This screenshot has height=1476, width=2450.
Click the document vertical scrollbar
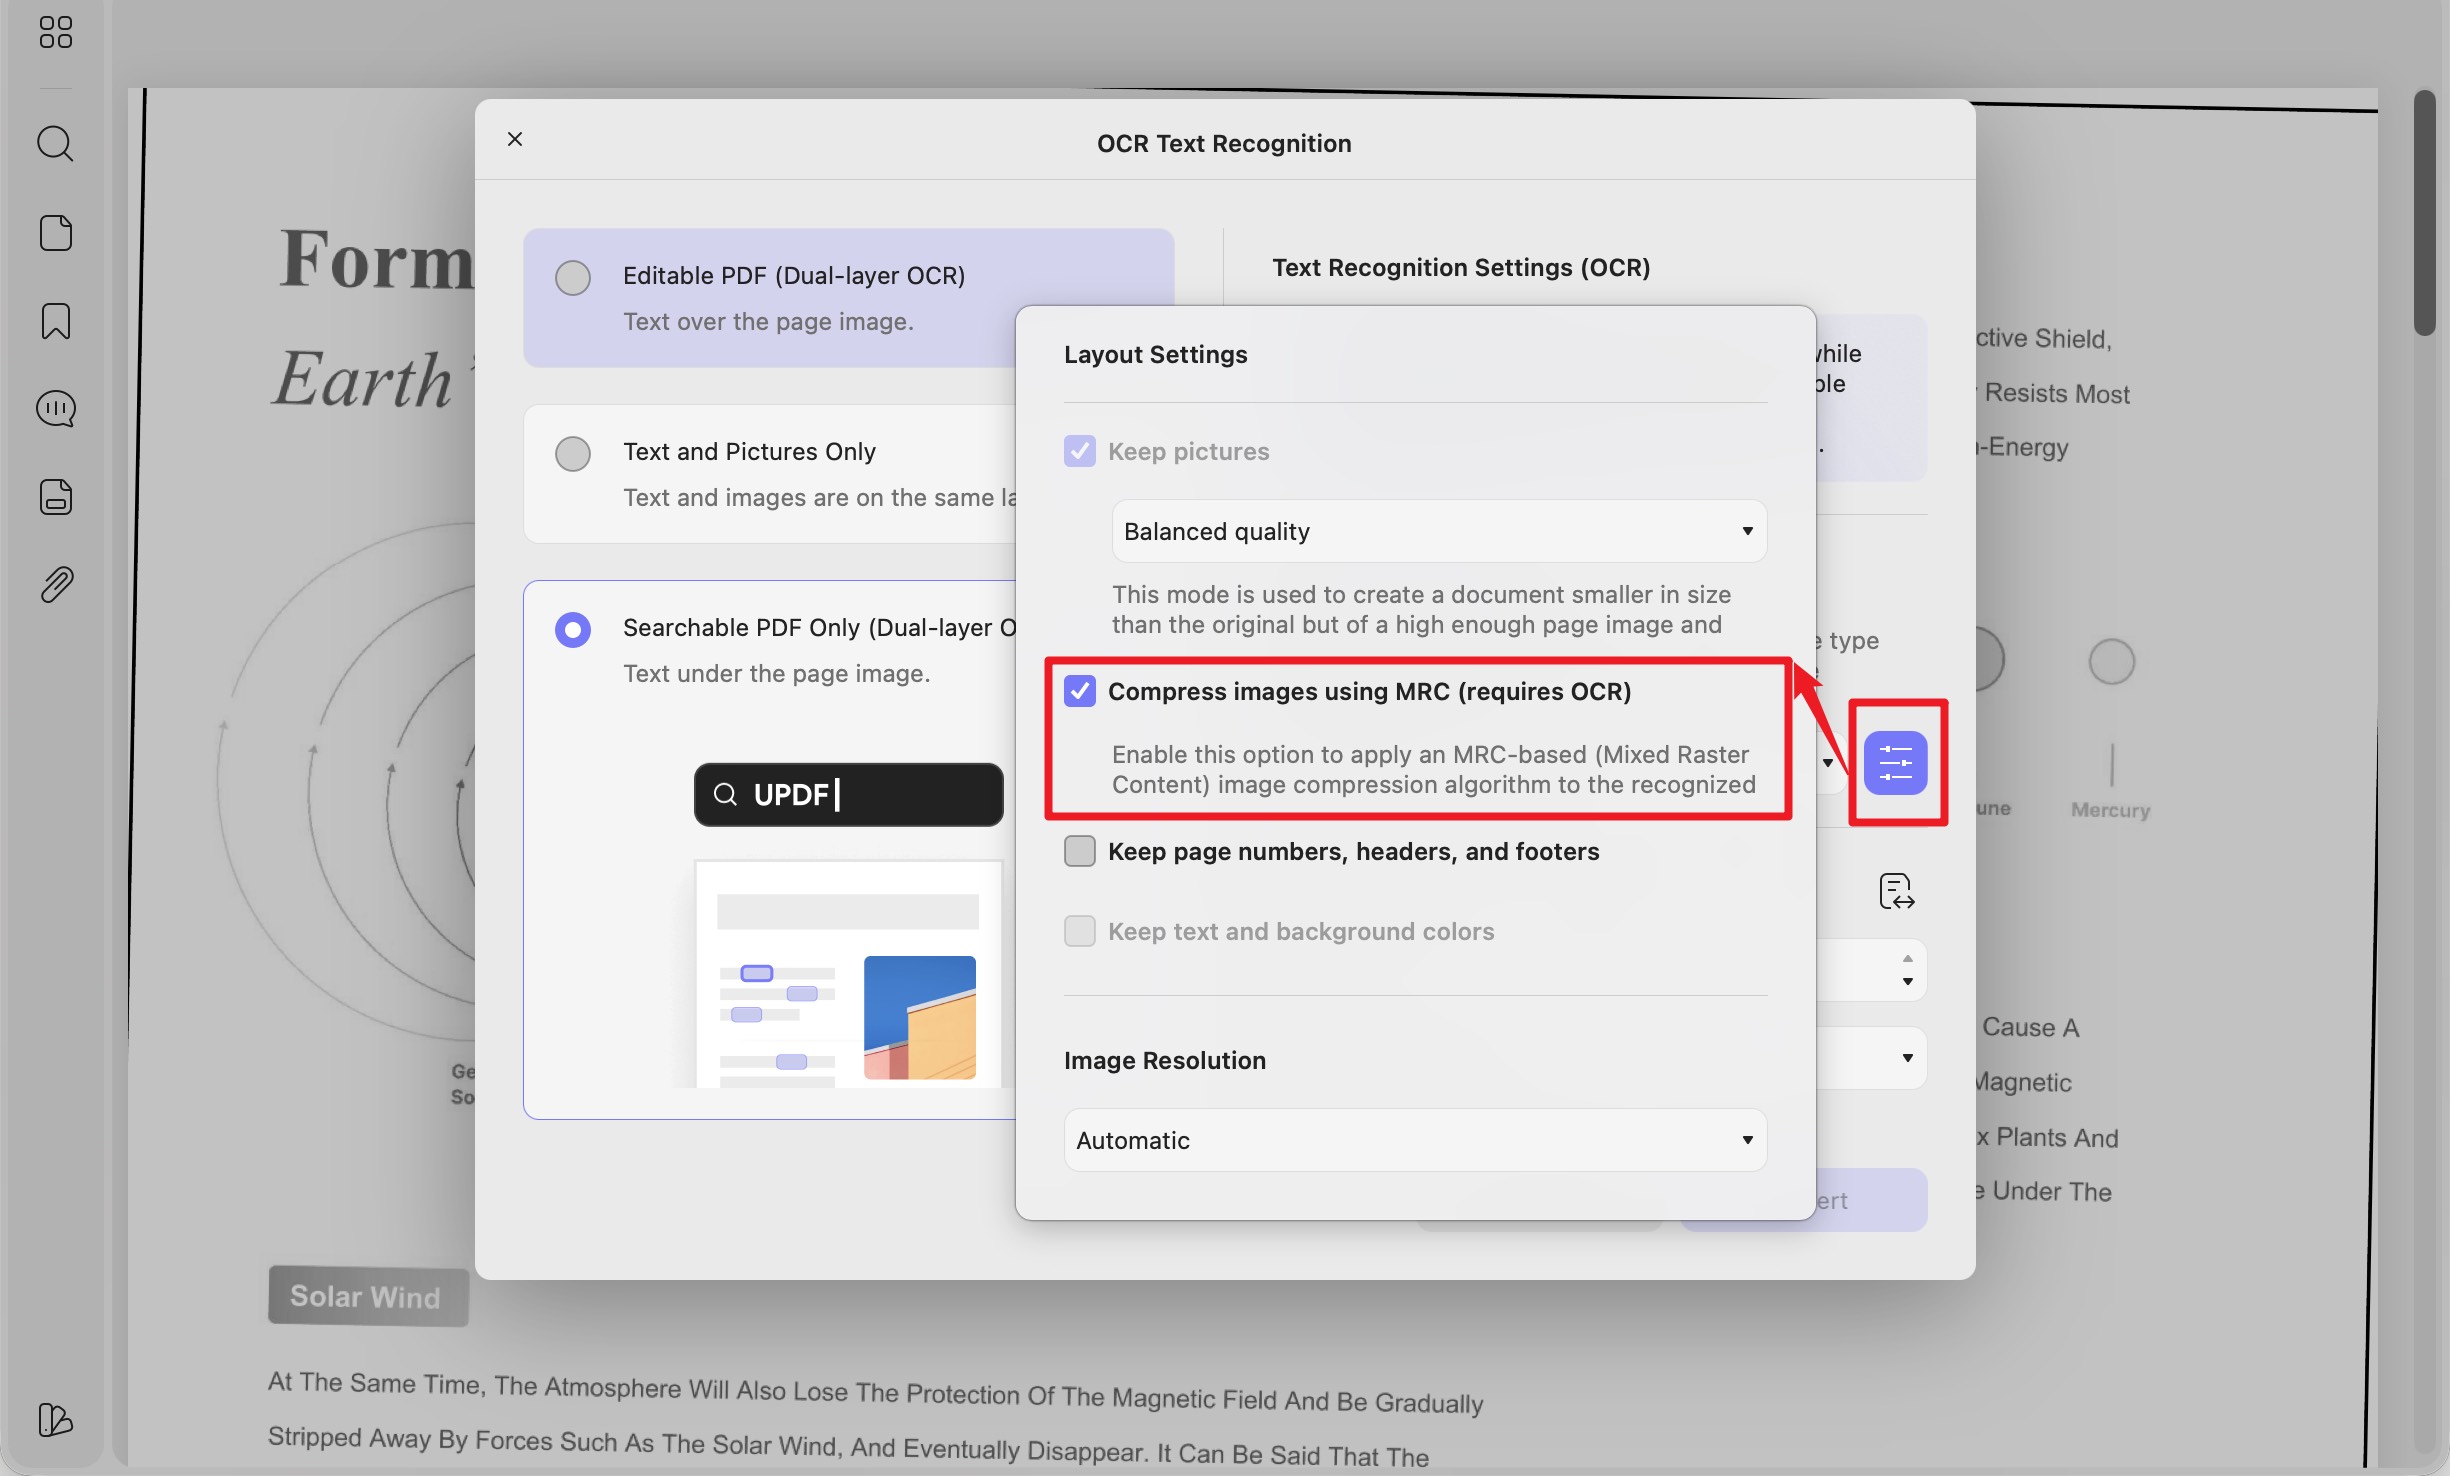coord(2424,213)
